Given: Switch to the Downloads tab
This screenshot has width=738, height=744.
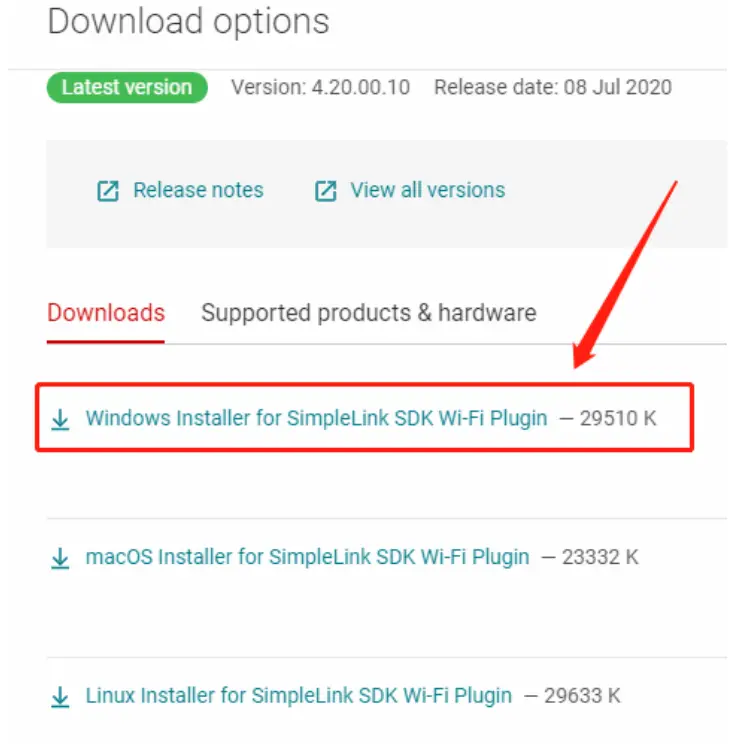Looking at the screenshot, I should (x=106, y=313).
